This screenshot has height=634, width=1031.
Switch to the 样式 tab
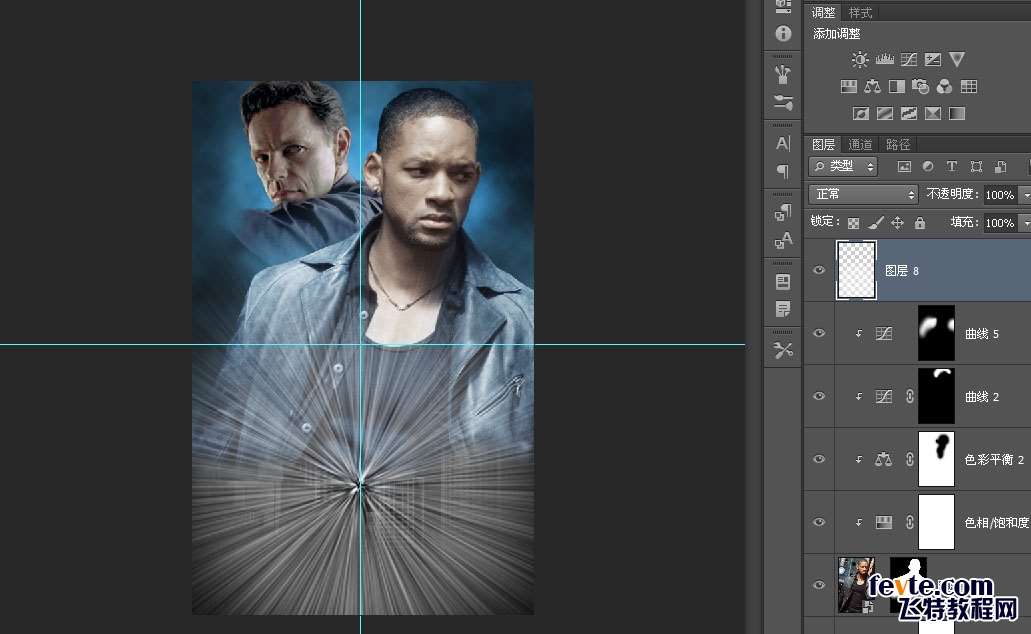(x=860, y=12)
